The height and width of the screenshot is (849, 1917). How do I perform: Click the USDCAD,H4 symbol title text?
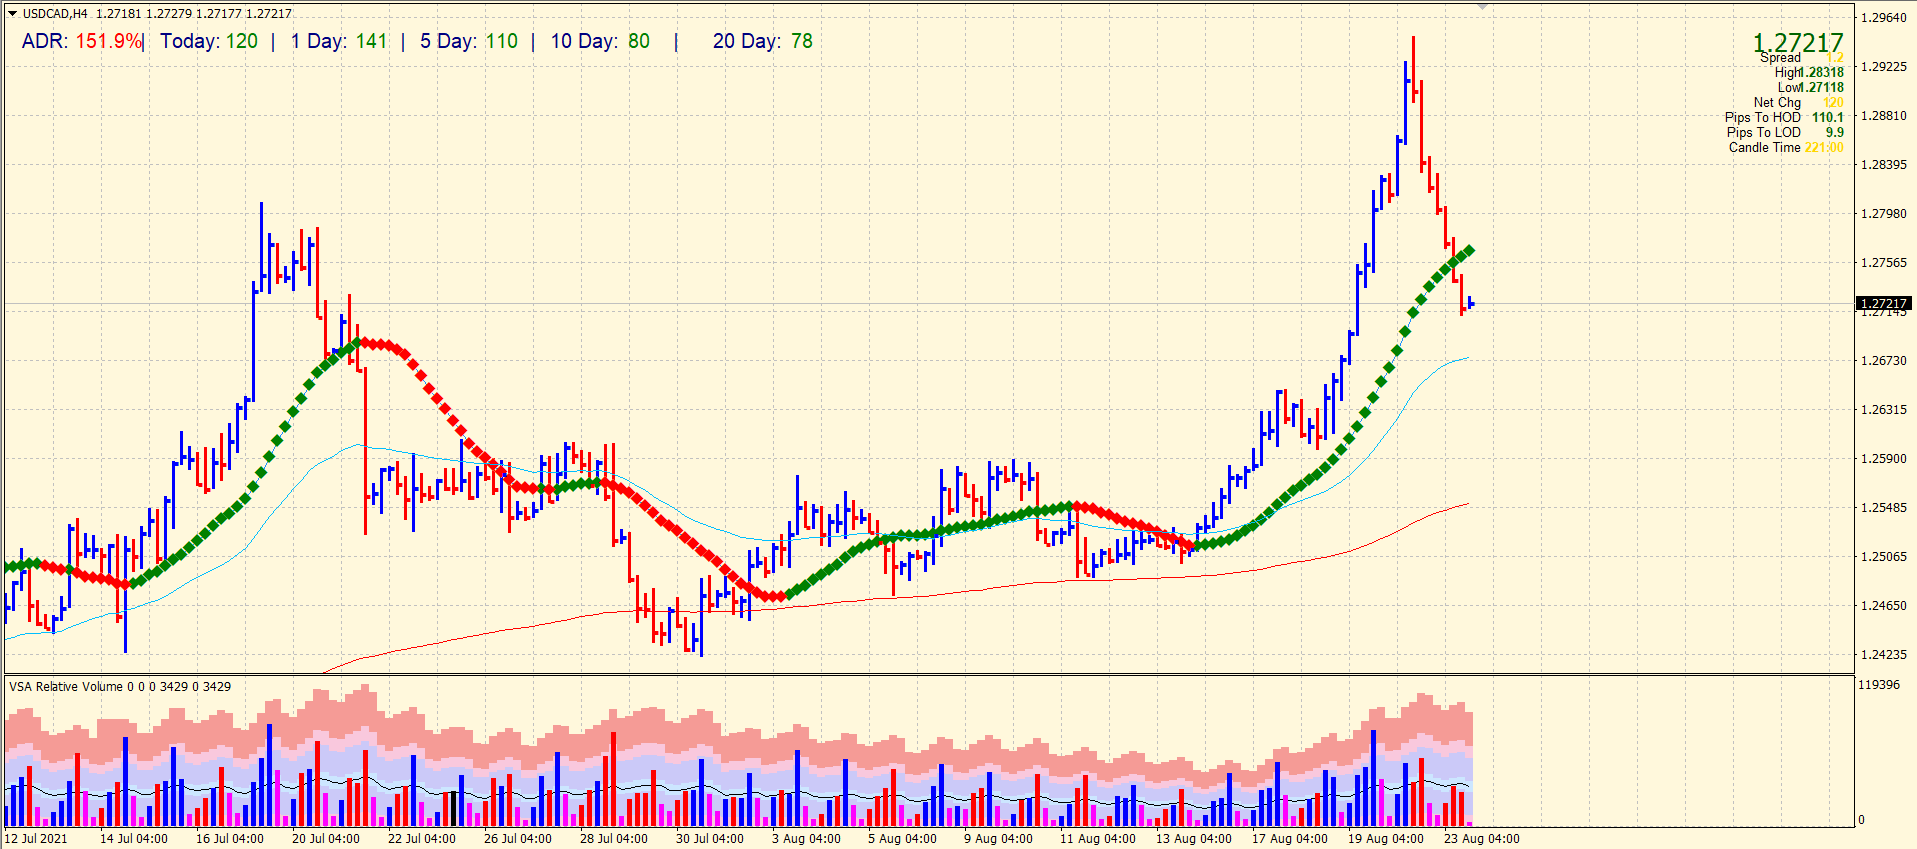pyautogui.click(x=55, y=14)
